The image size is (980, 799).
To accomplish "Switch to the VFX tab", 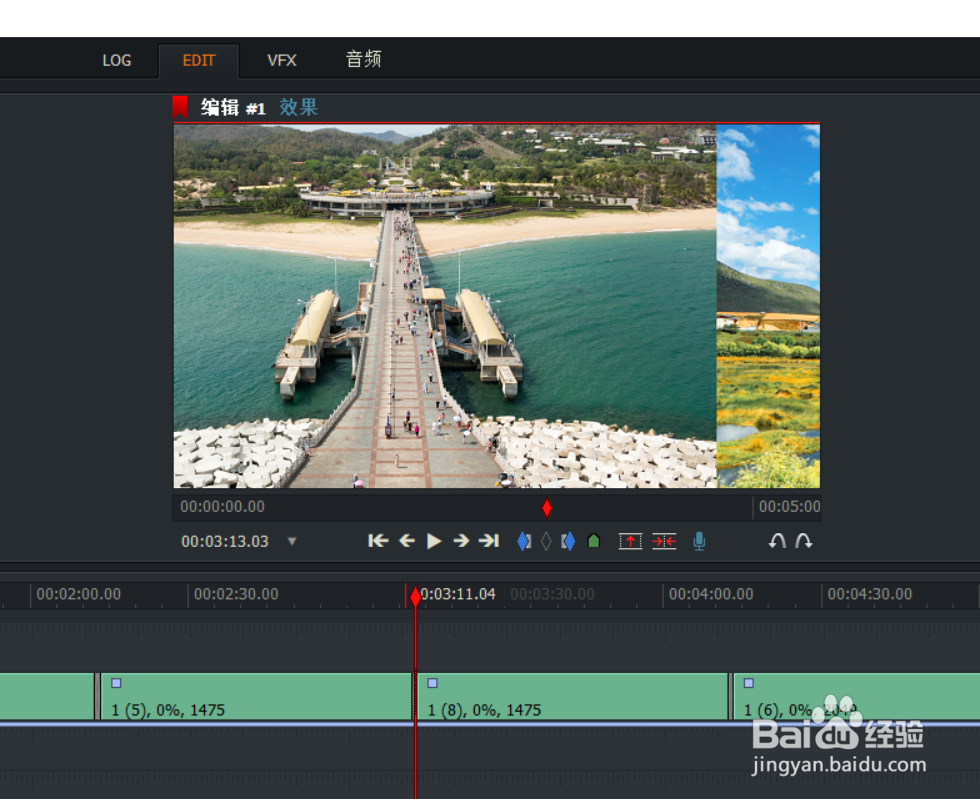I will tap(282, 60).
